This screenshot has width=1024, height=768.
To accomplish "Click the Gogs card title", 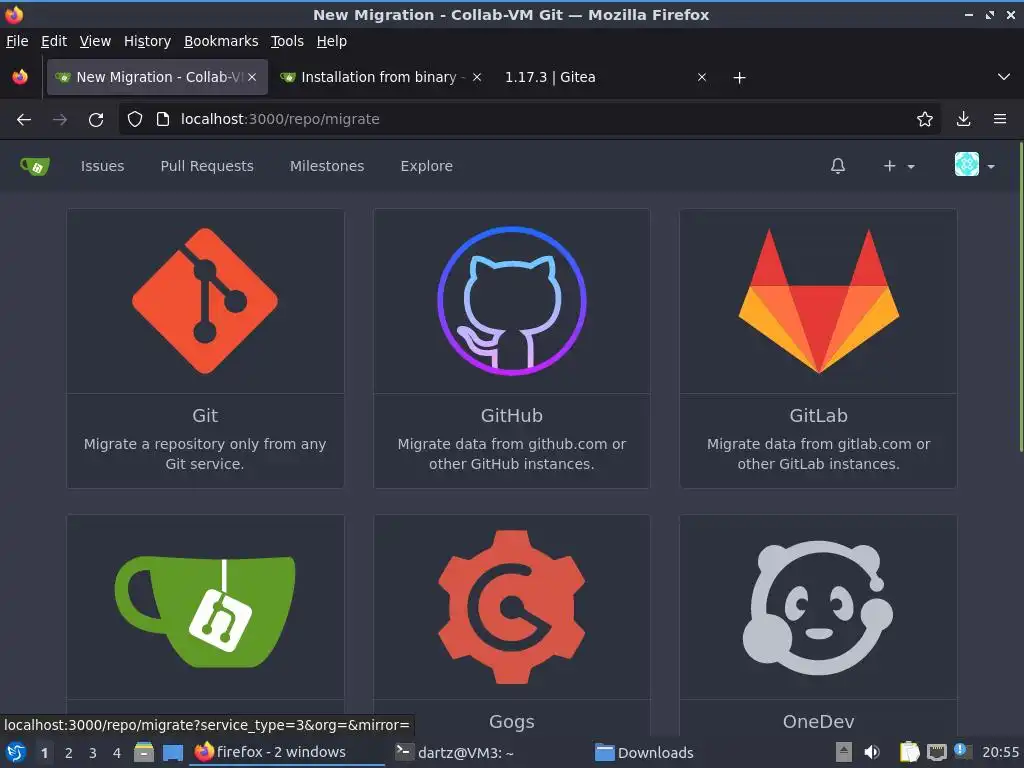I will (511, 722).
